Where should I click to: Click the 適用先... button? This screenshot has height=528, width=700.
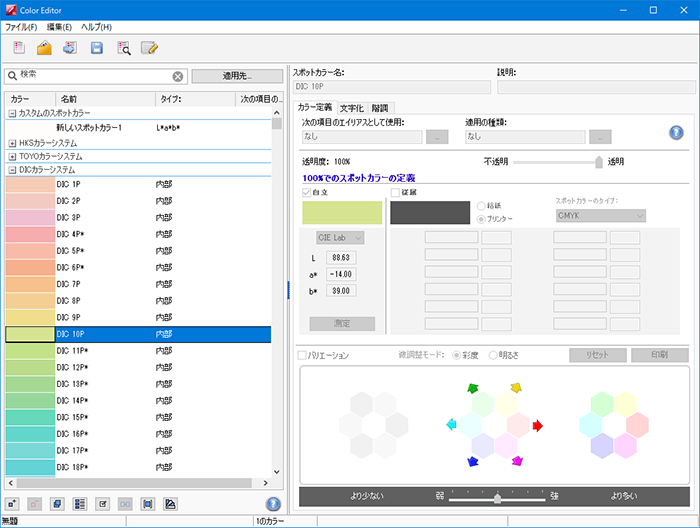pos(237,76)
